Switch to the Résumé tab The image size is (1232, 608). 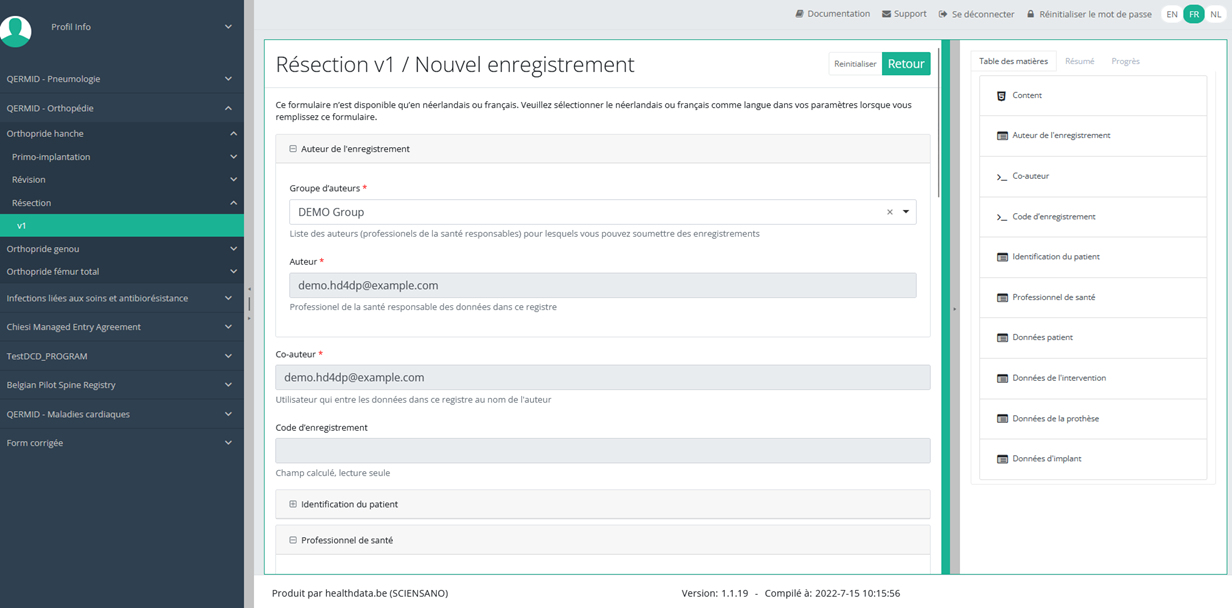(x=1079, y=61)
